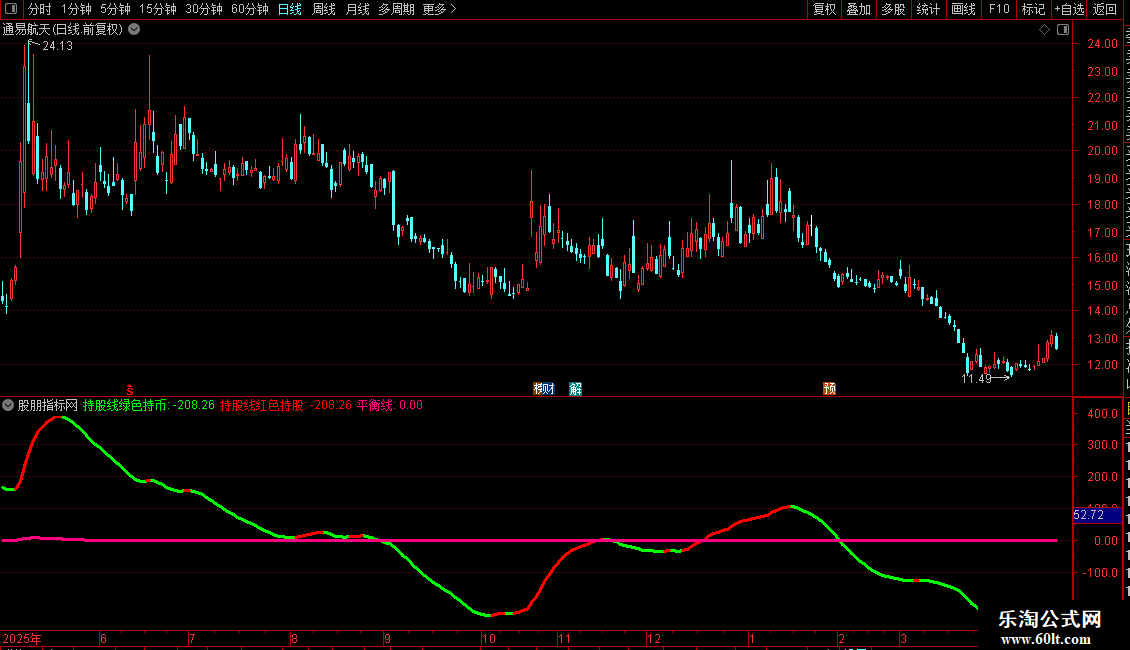
Task: Add stock via +自选 button
Action: coord(1069,9)
